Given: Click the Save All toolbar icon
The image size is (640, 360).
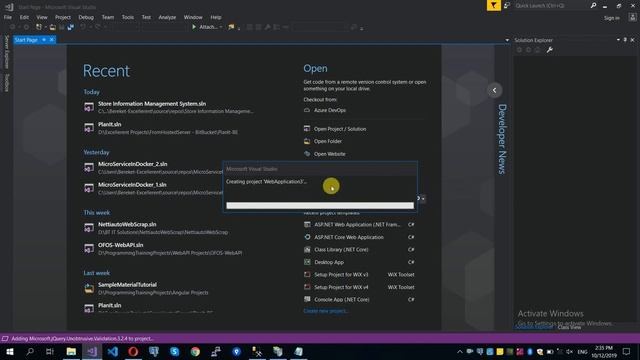Looking at the screenshot, I should point(71,27).
